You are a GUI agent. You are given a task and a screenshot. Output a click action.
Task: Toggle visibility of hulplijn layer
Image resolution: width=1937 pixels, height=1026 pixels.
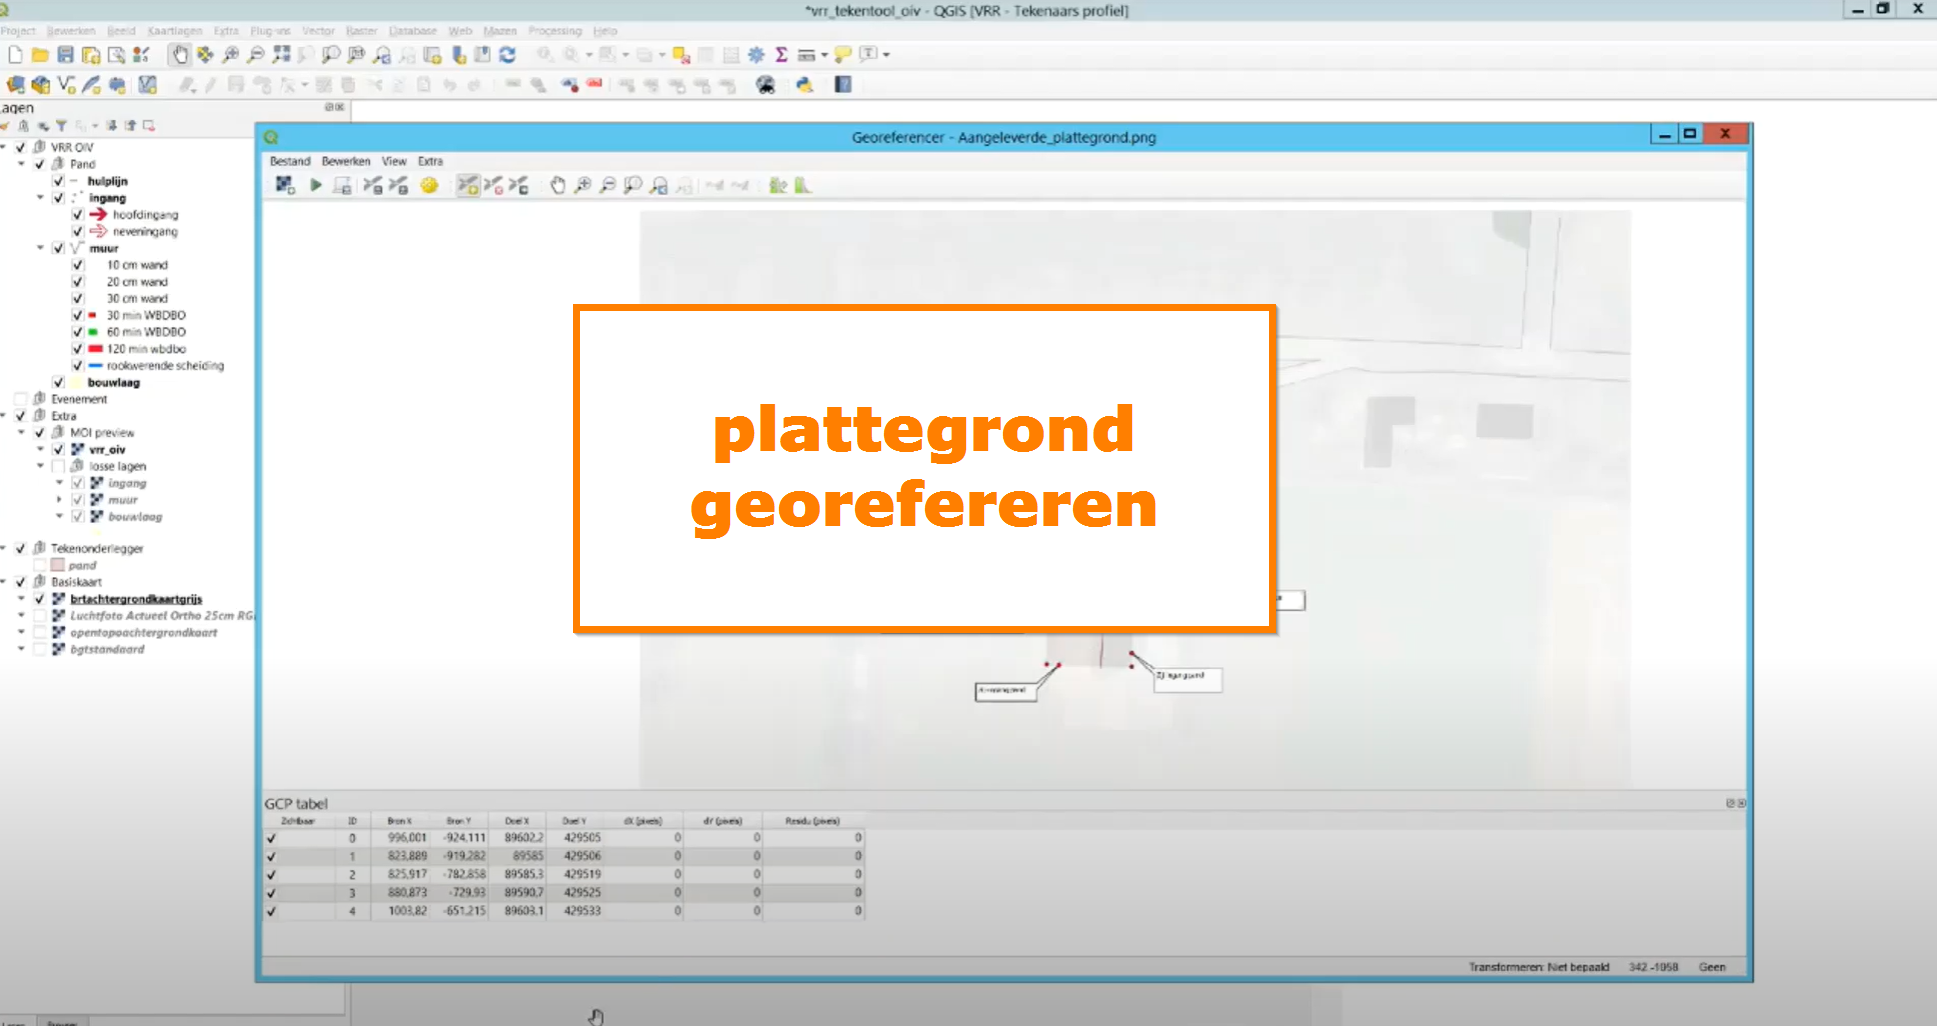click(58, 181)
